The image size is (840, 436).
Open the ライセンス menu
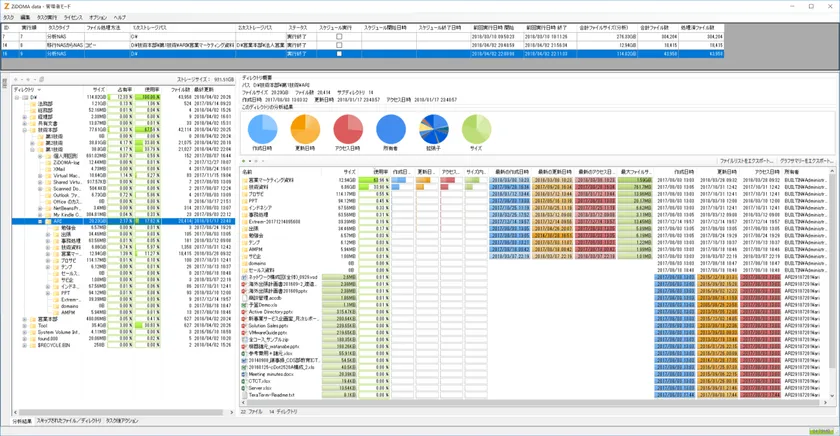point(73,18)
